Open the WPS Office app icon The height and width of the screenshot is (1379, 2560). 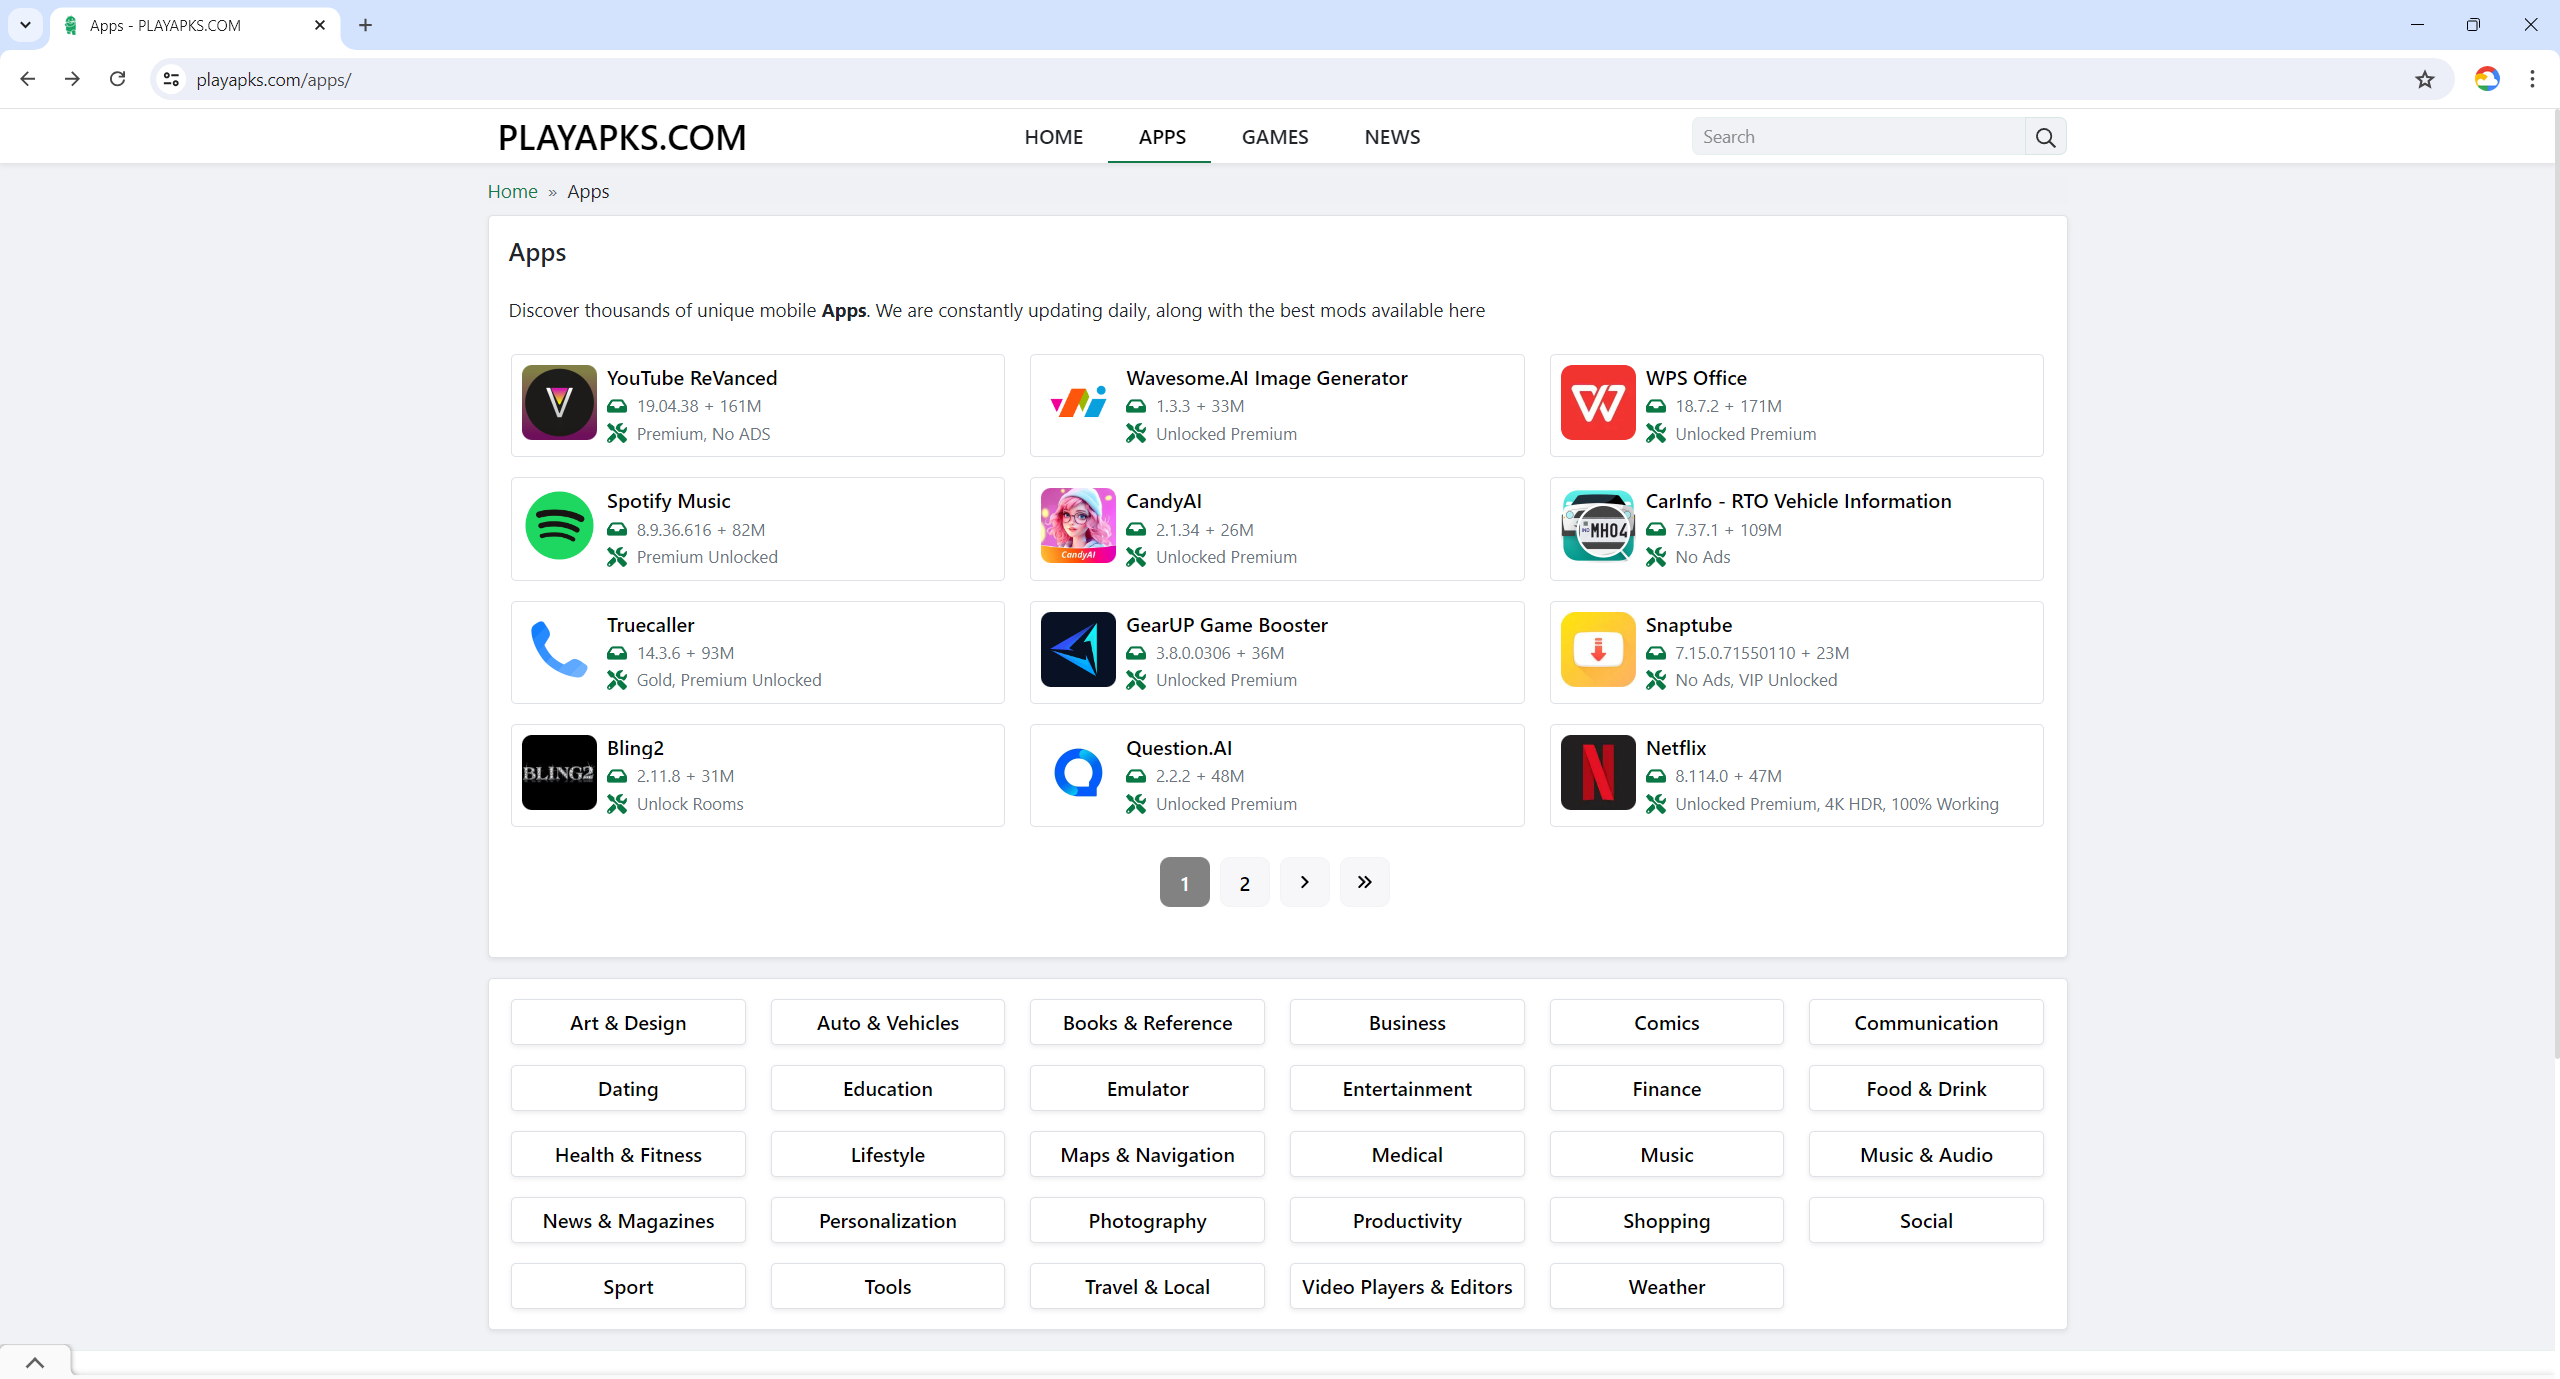coord(1597,403)
